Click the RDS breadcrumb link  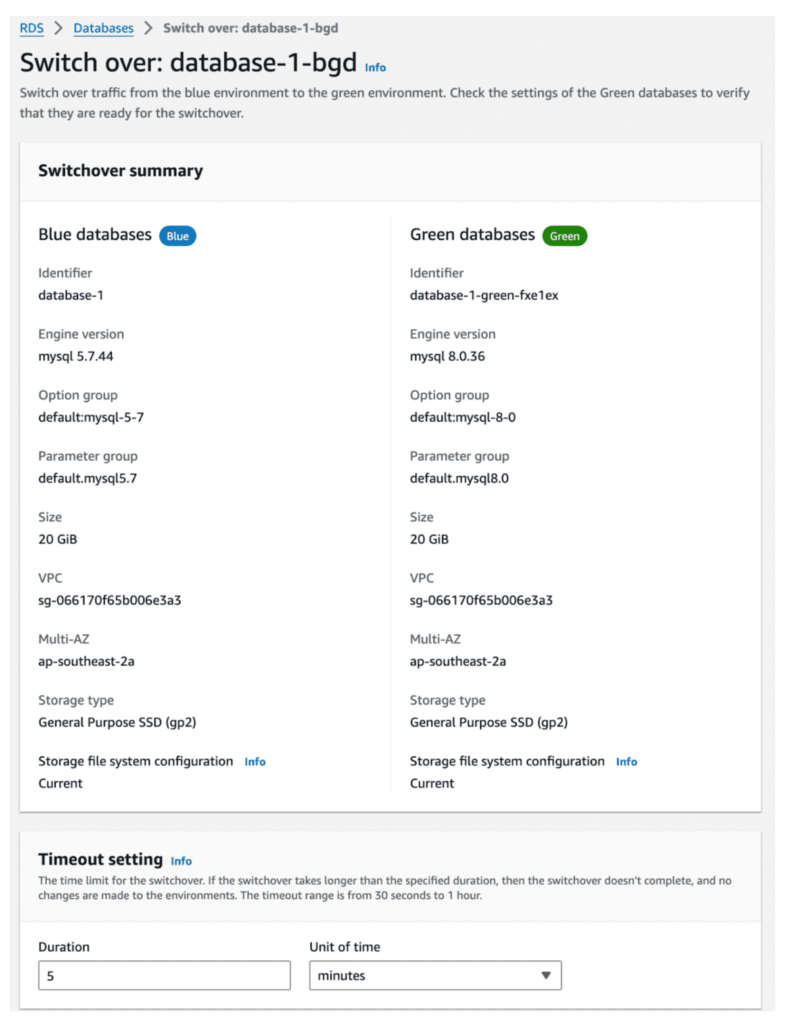point(32,28)
